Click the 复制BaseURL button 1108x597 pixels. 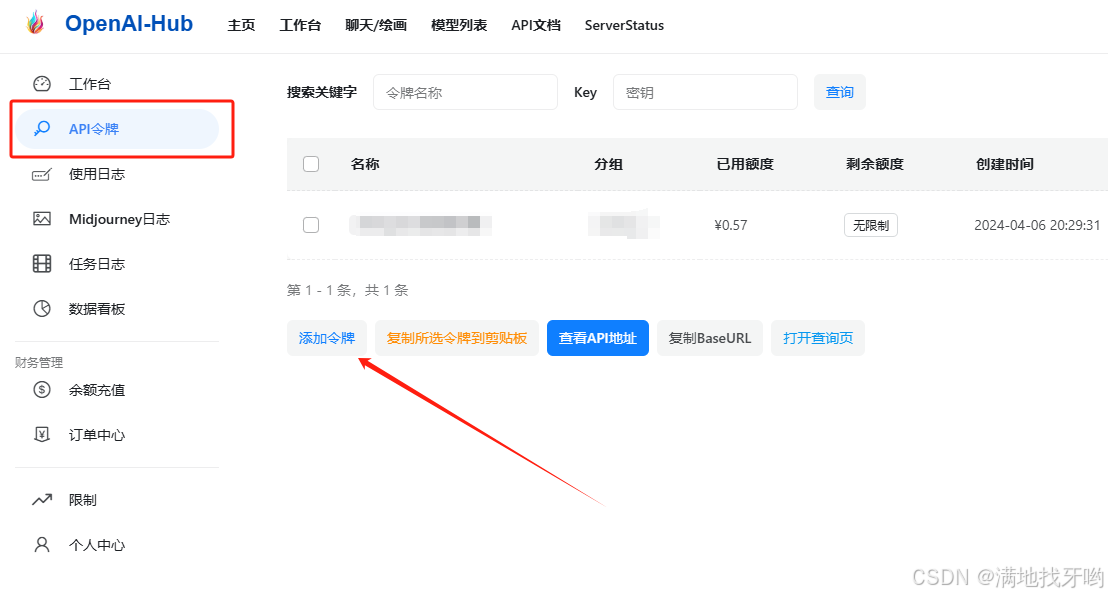[709, 338]
